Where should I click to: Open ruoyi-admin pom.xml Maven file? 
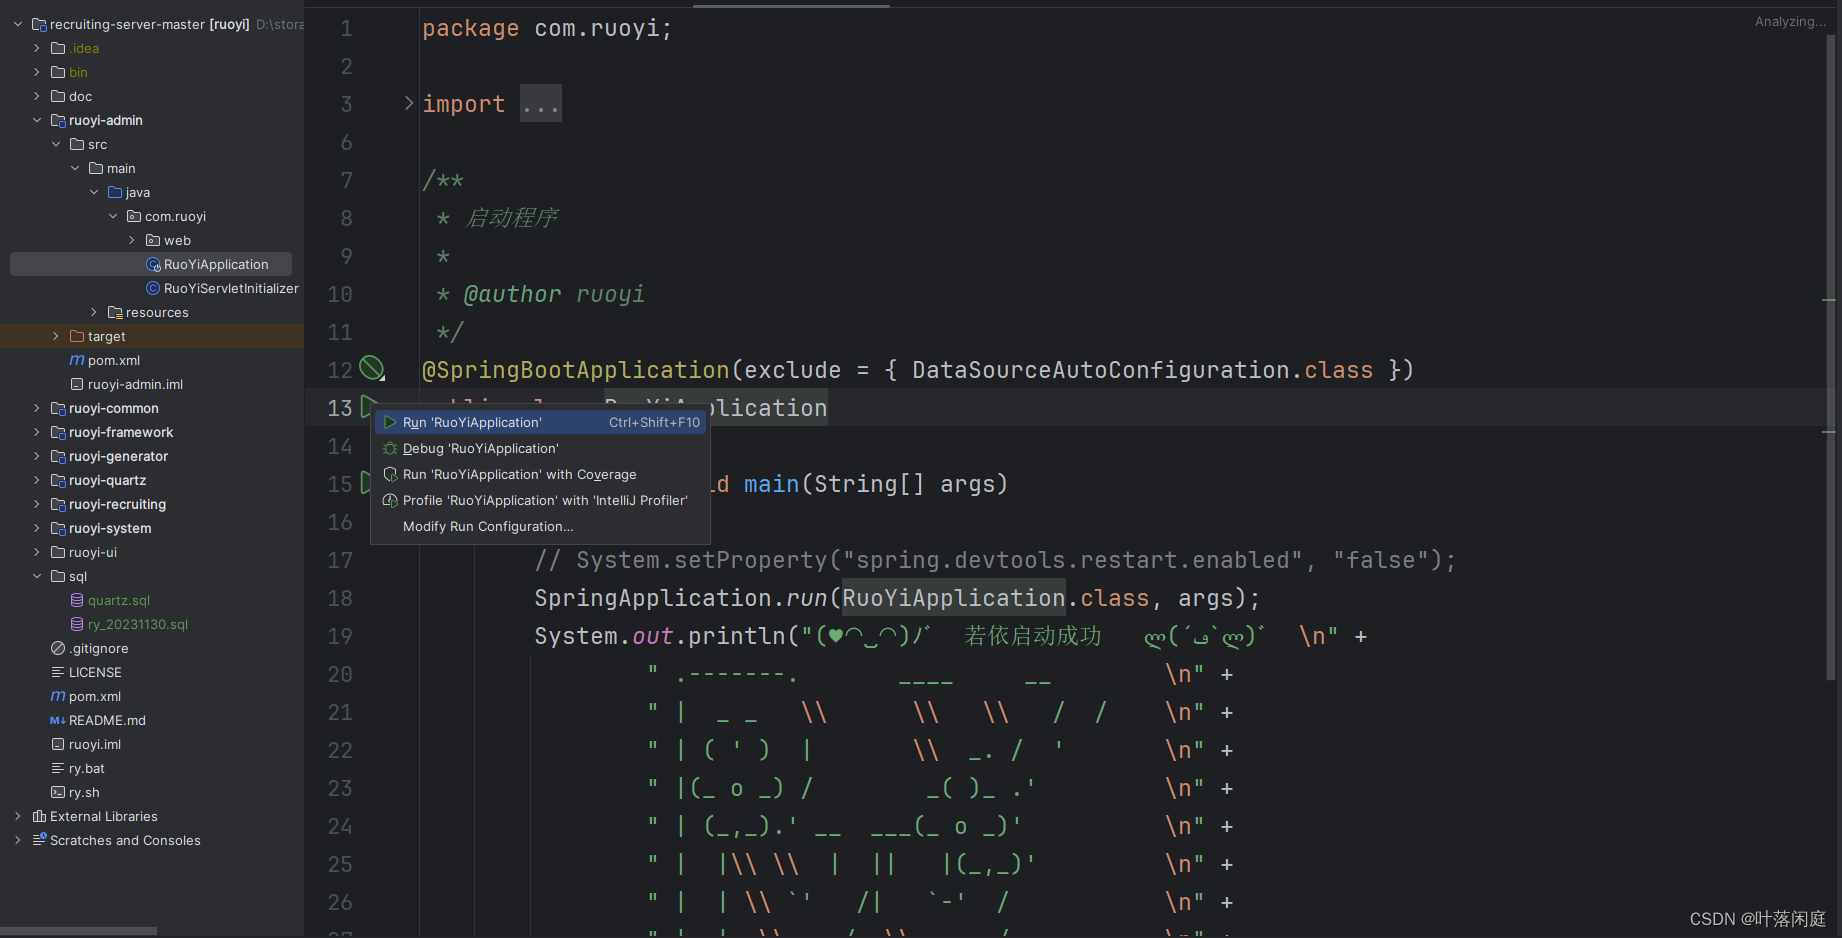pyautogui.click(x=114, y=360)
